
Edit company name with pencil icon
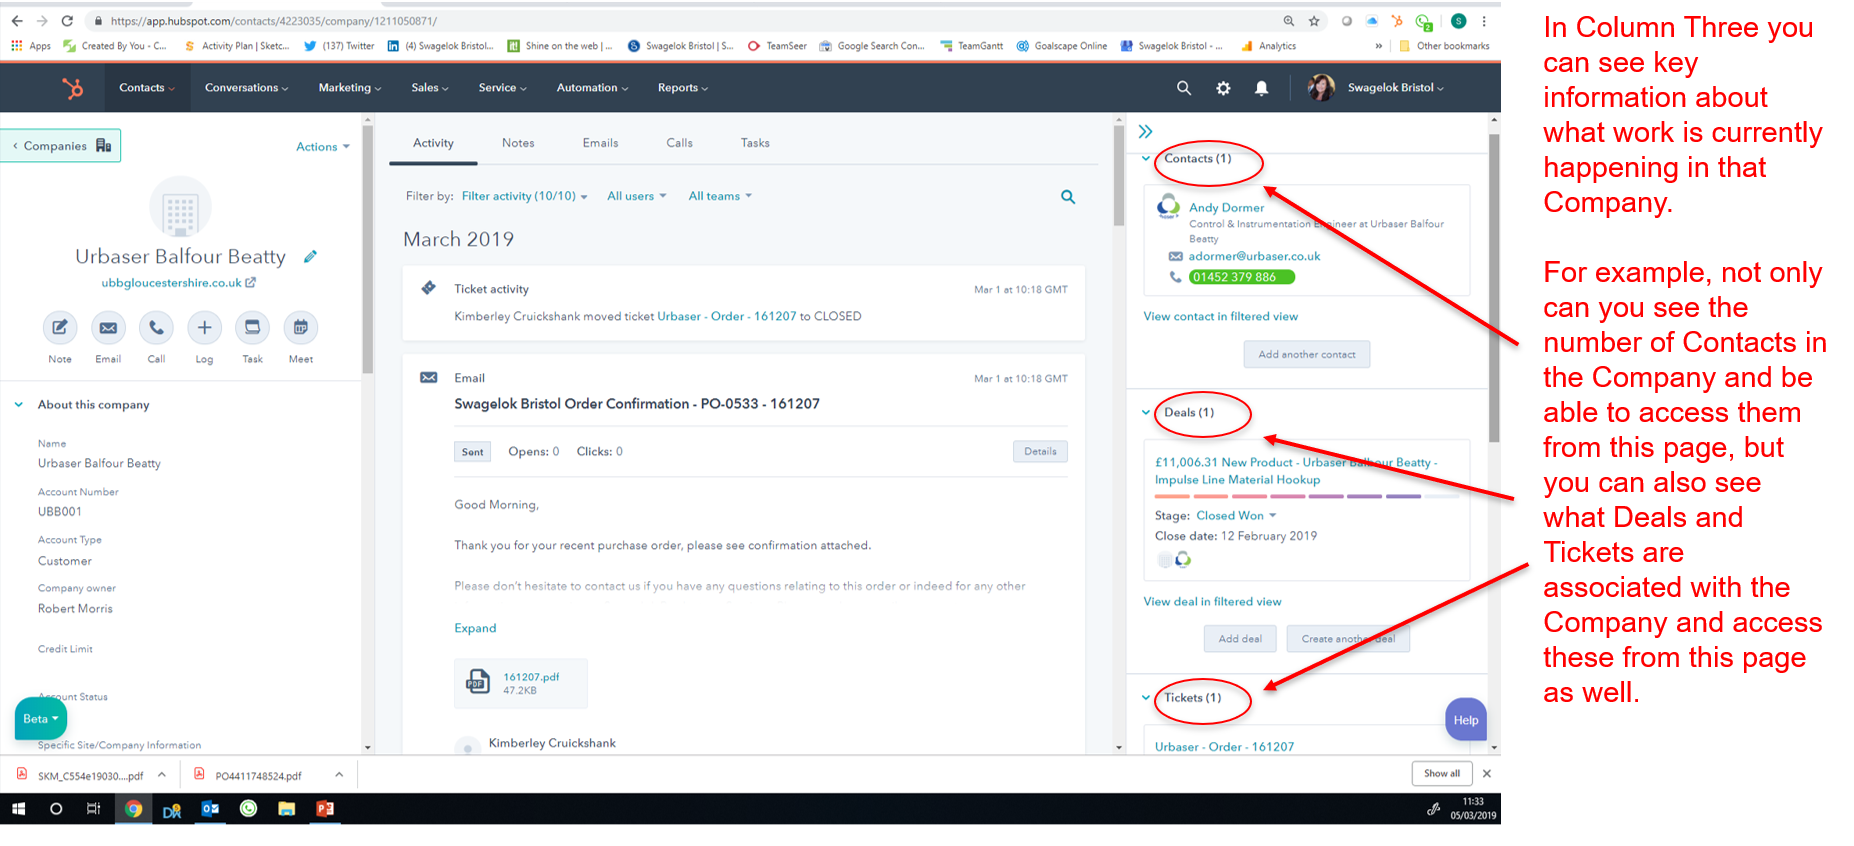(311, 257)
